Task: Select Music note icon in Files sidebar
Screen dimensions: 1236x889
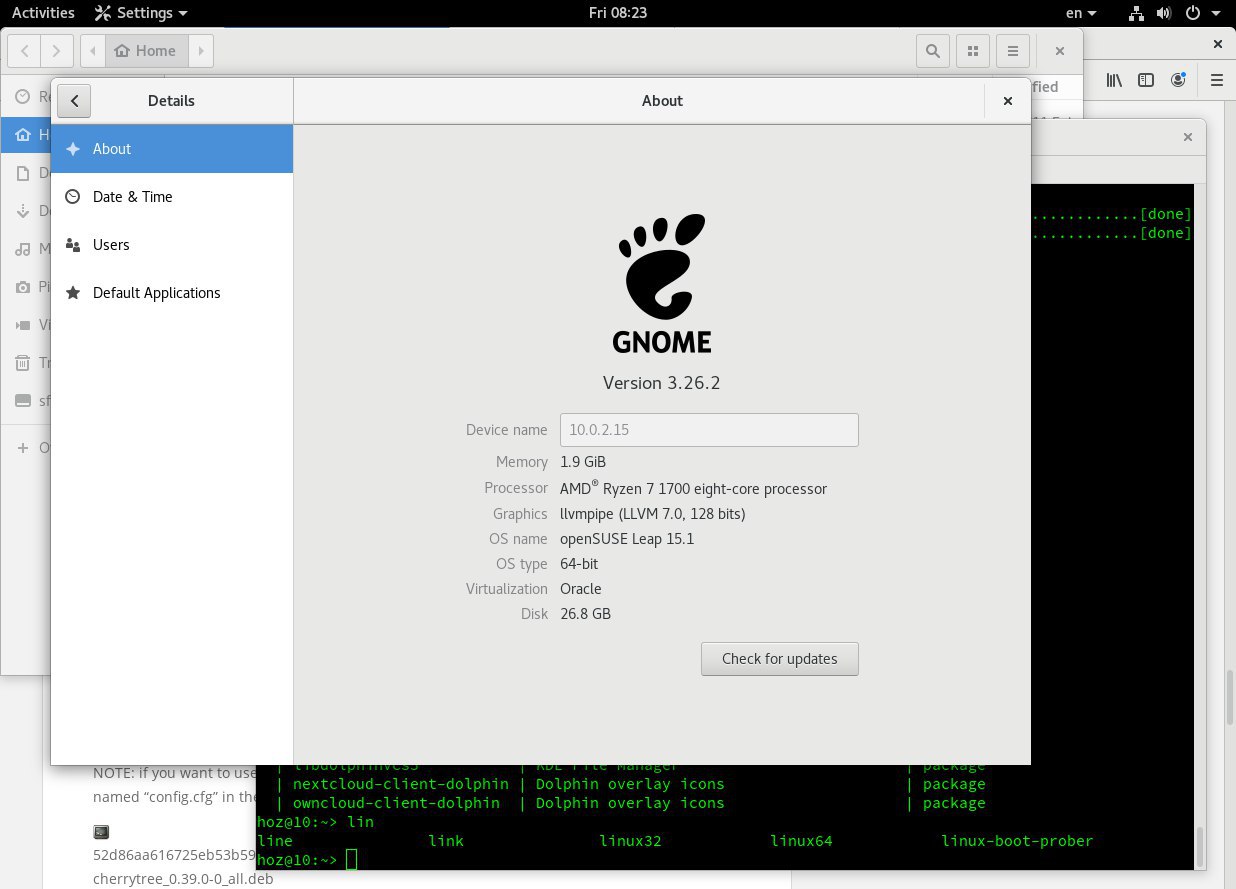Action: 23,249
